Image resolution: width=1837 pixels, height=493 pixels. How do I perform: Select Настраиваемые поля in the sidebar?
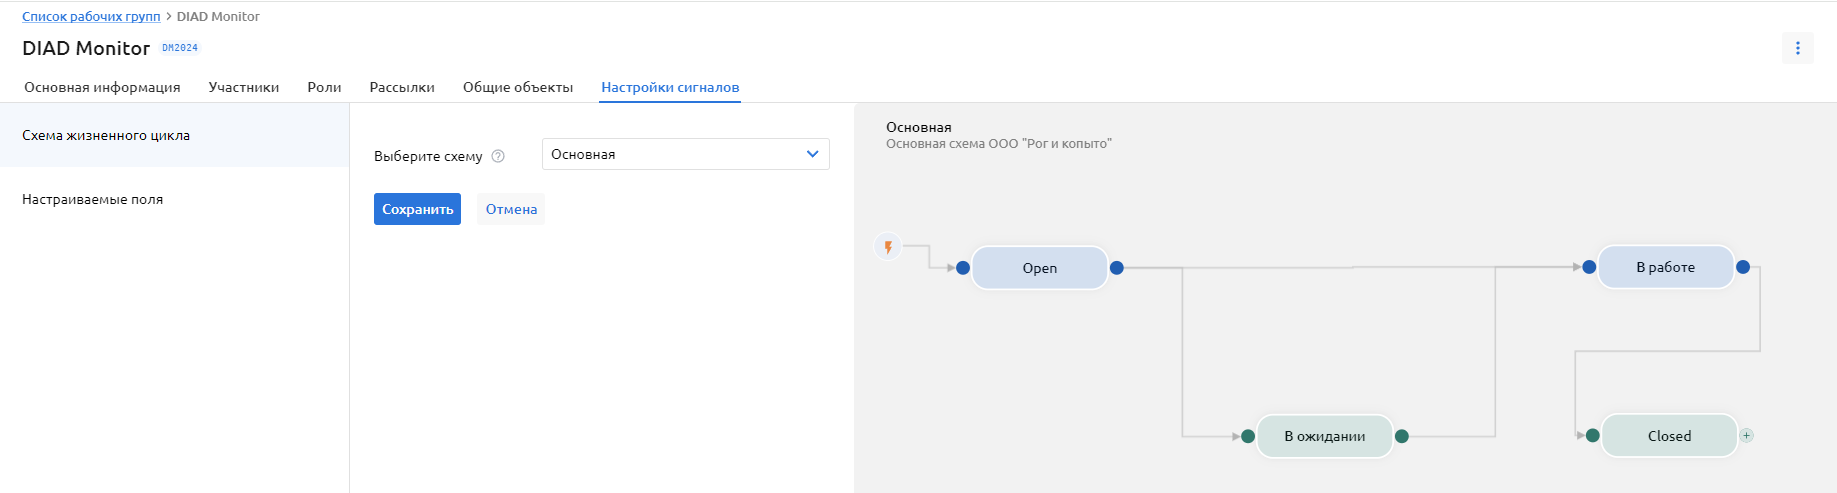[92, 199]
